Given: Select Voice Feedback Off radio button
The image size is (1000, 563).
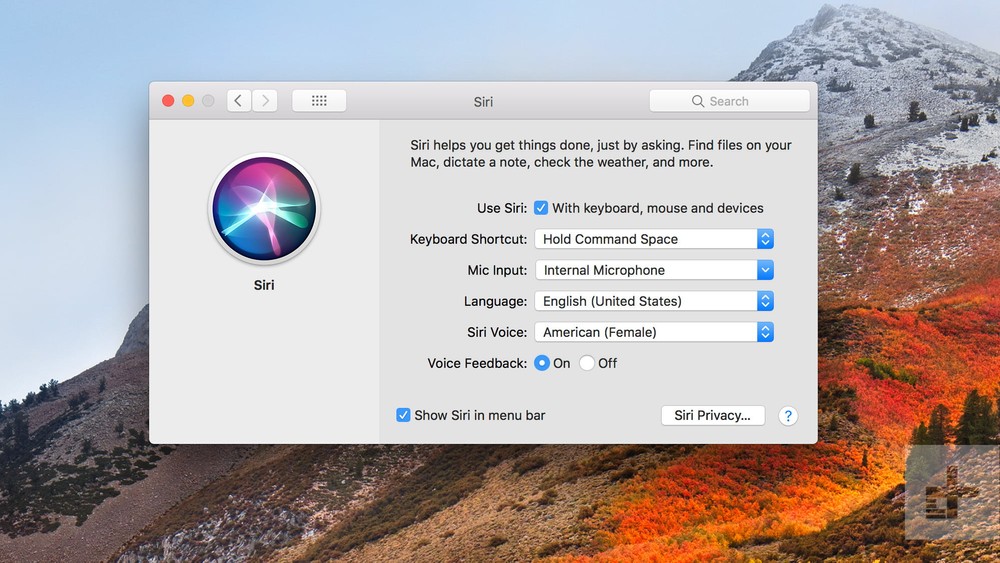Looking at the screenshot, I should tap(587, 363).
